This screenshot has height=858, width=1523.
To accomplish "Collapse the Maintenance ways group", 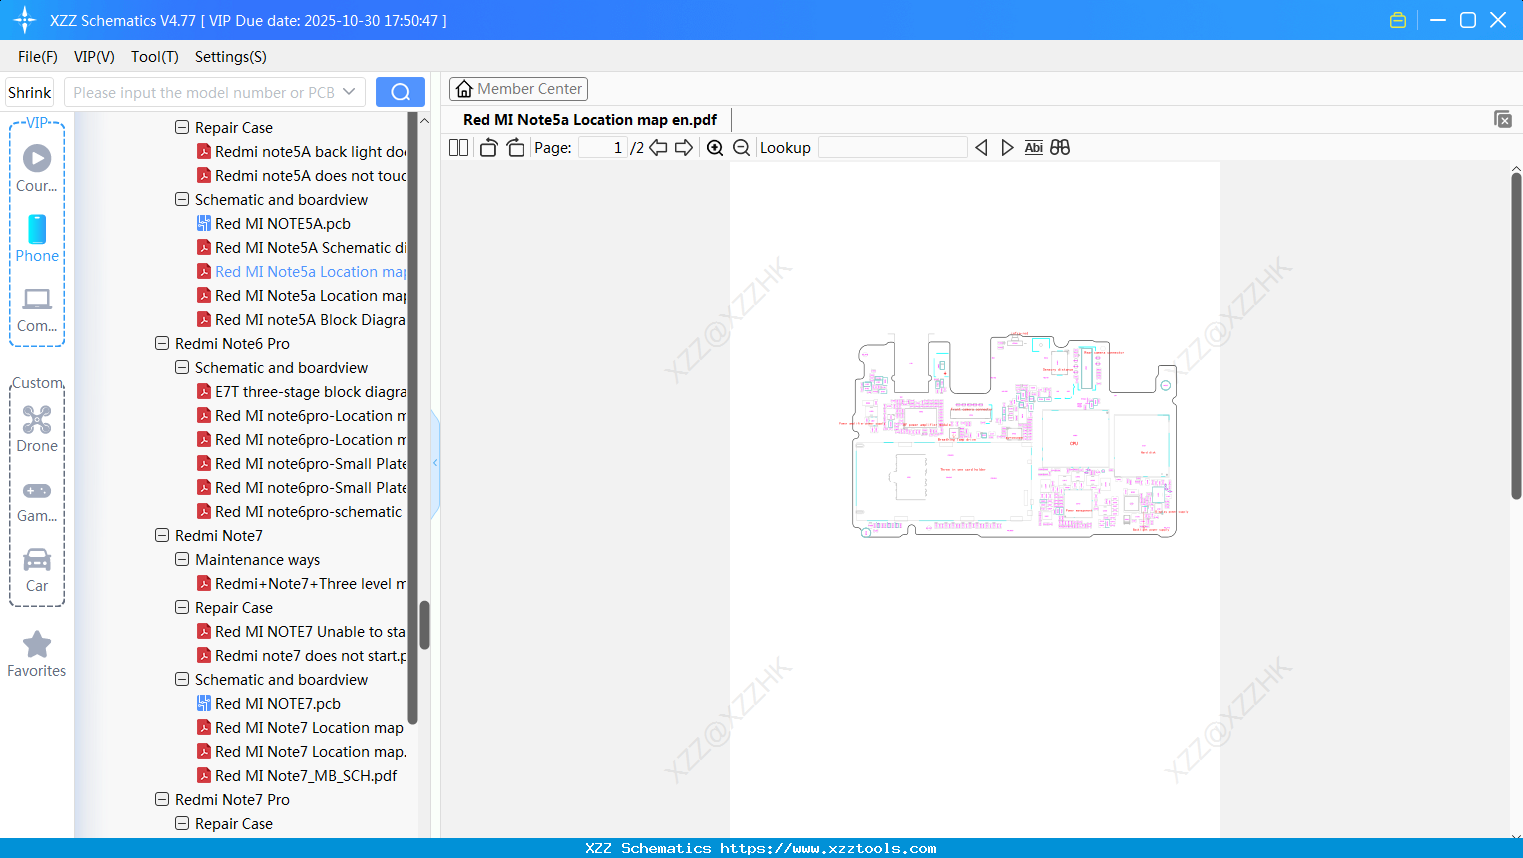I will click(182, 559).
